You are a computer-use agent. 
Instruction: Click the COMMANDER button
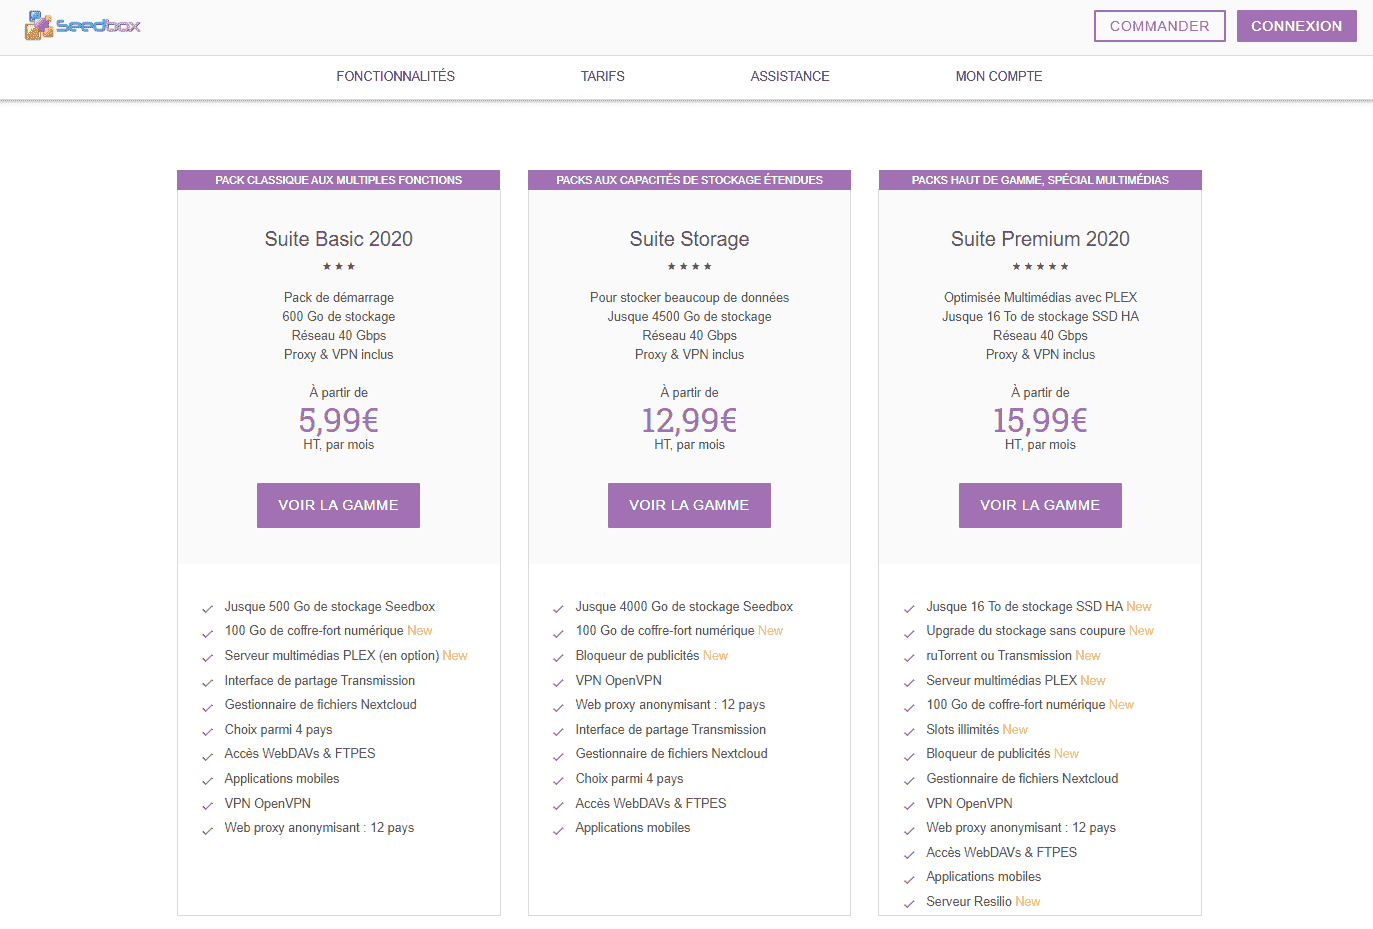(1159, 26)
